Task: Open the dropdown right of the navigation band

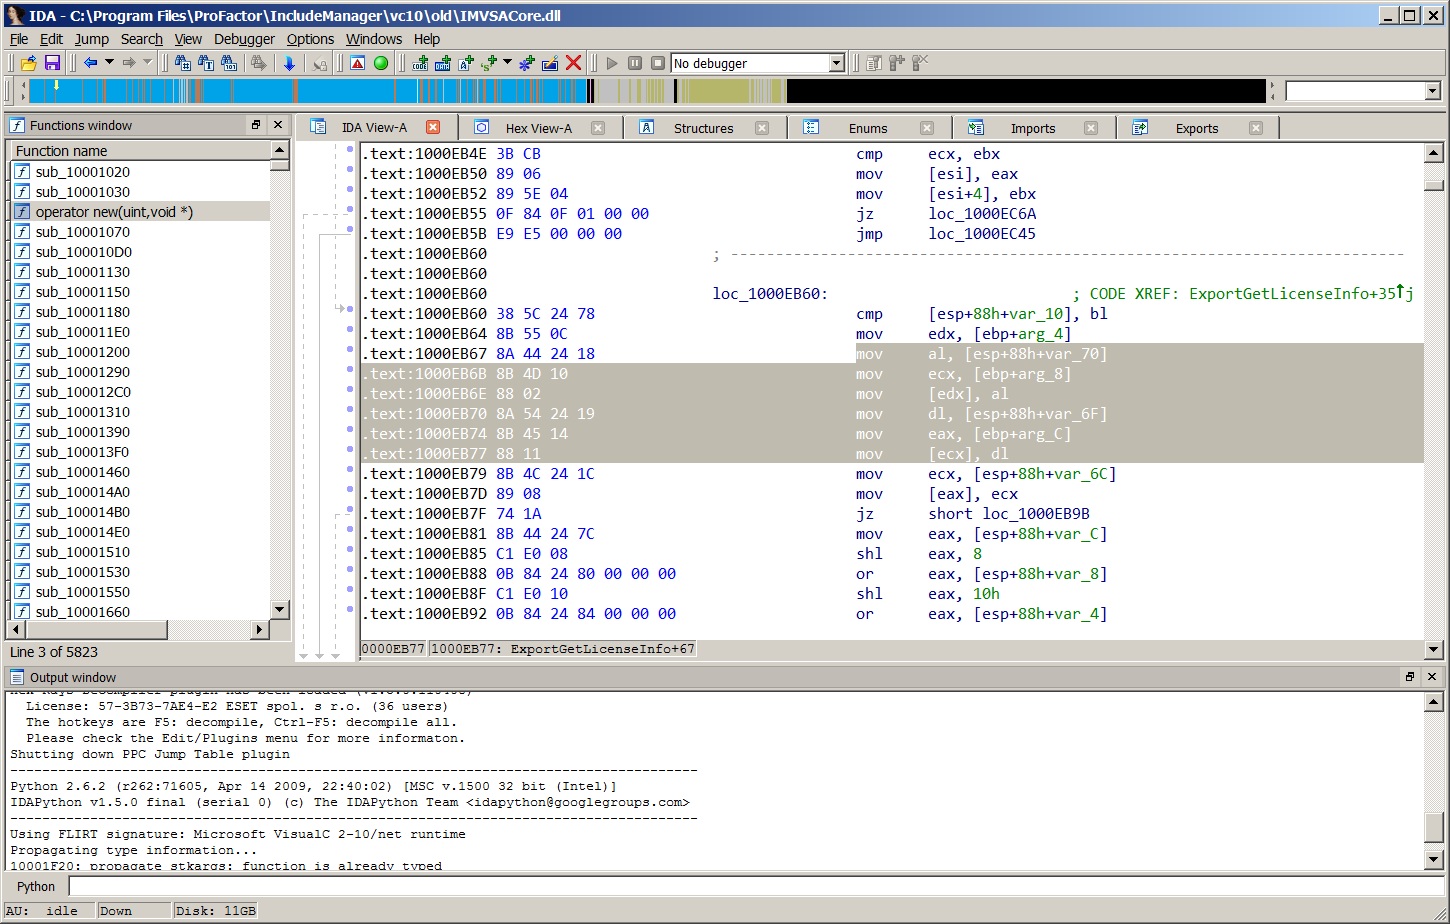Action: click(1432, 91)
